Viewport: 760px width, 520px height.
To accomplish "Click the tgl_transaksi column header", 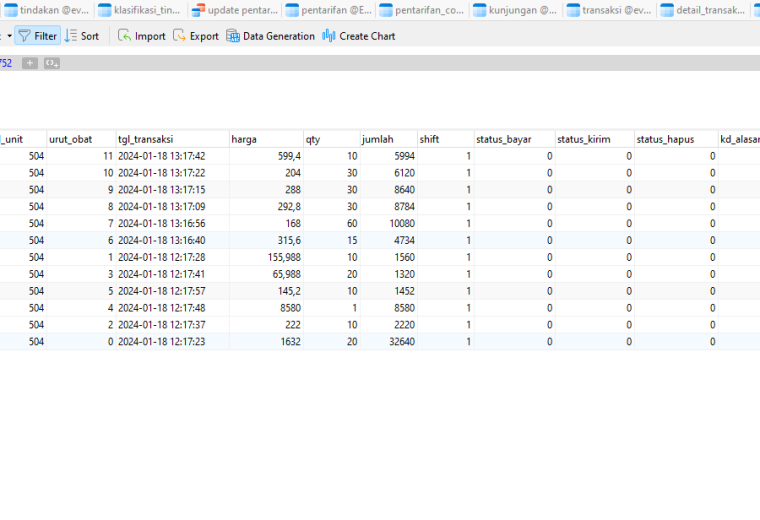I will tap(173, 140).
